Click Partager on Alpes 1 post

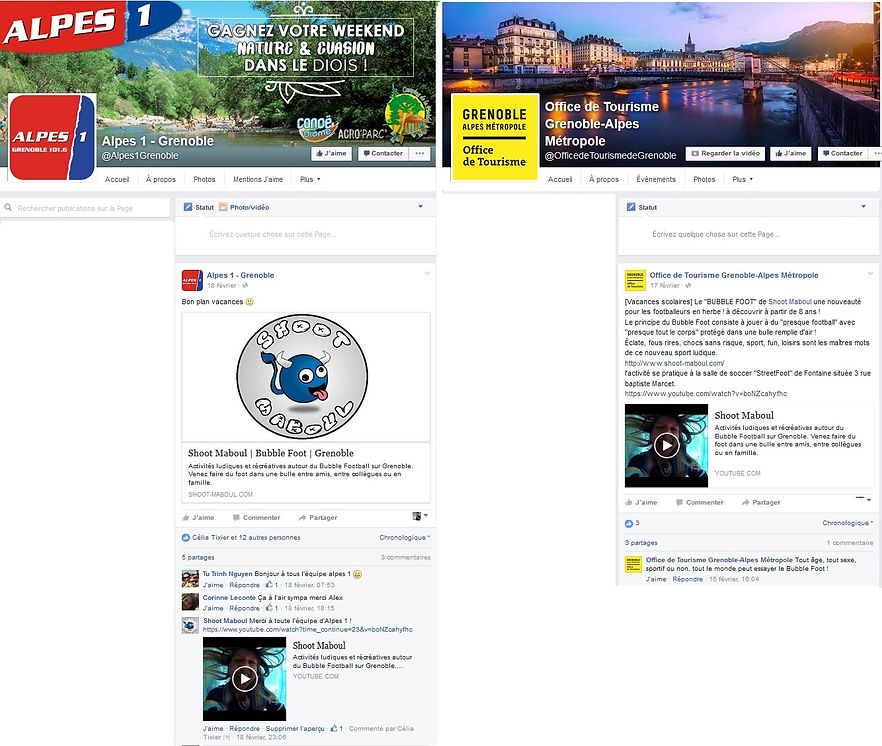pyautogui.click(x=318, y=518)
